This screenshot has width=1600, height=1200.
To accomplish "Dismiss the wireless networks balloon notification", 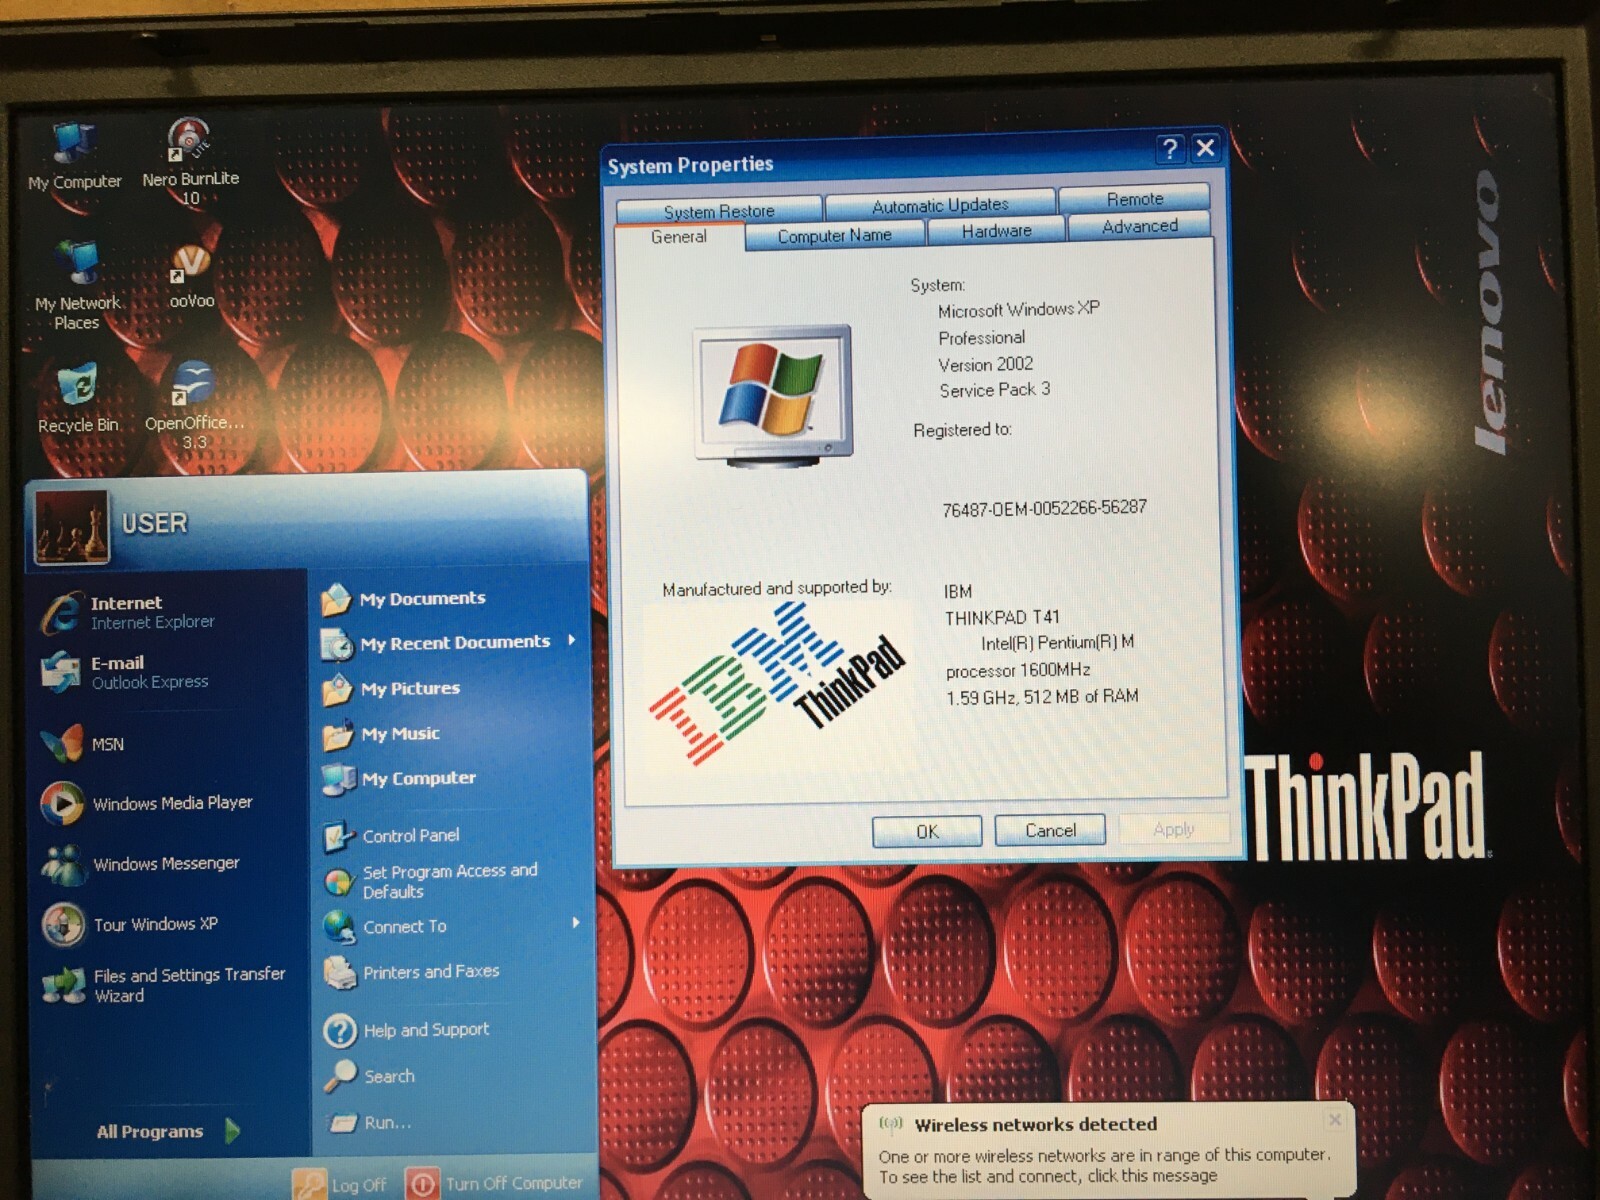I will [1334, 1119].
